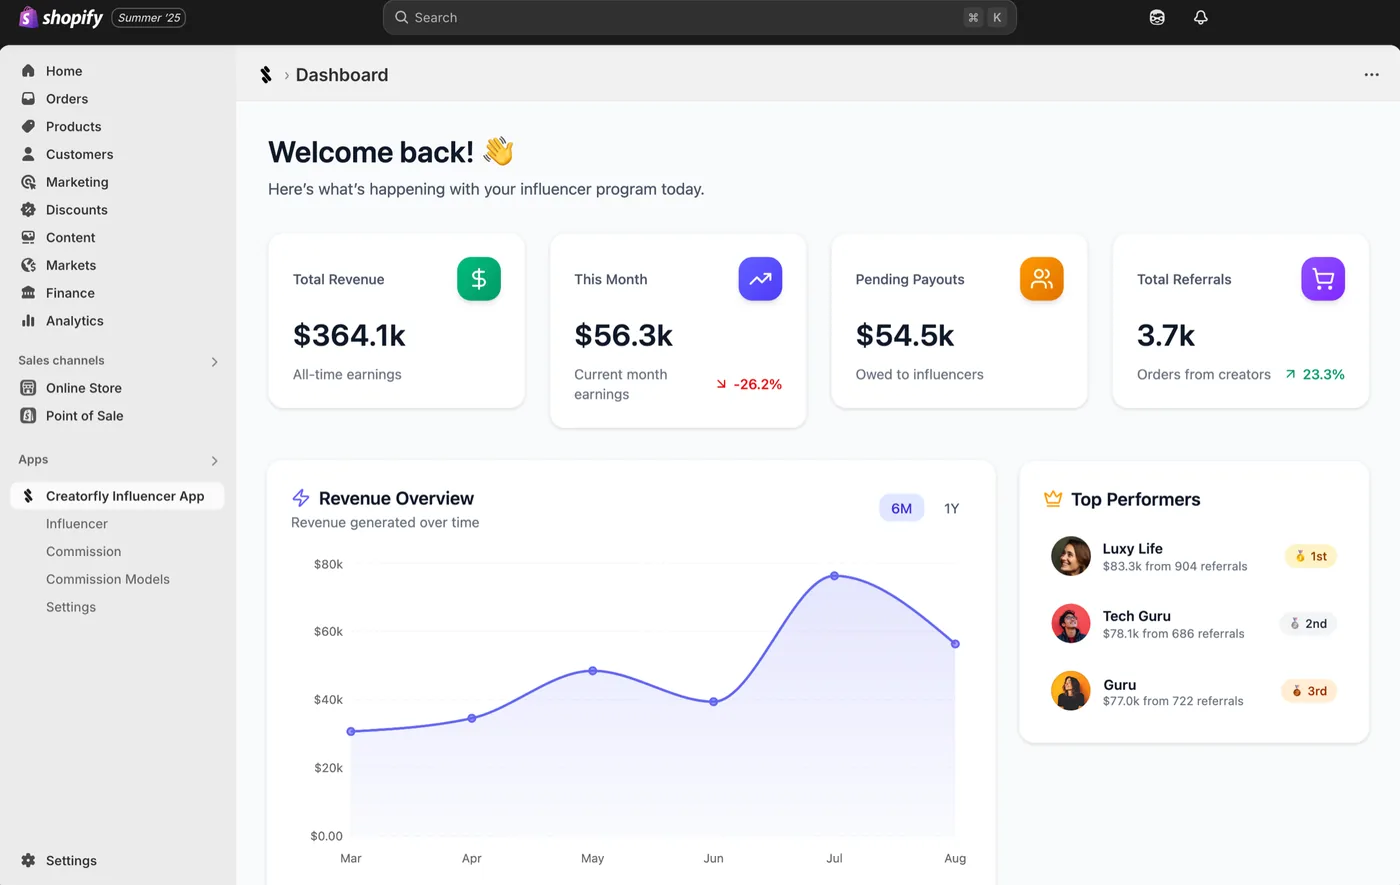Click the Products tag icon
Viewport: 1400px width, 885px height.
[28, 127]
